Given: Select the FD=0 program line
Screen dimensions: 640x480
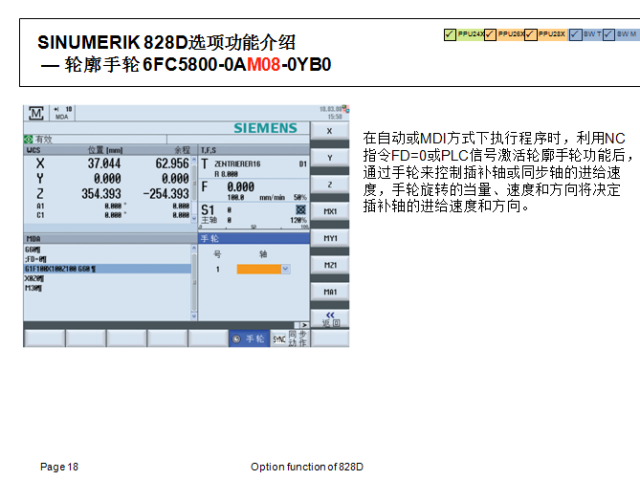Looking at the screenshot, I should tap(36, 259).
